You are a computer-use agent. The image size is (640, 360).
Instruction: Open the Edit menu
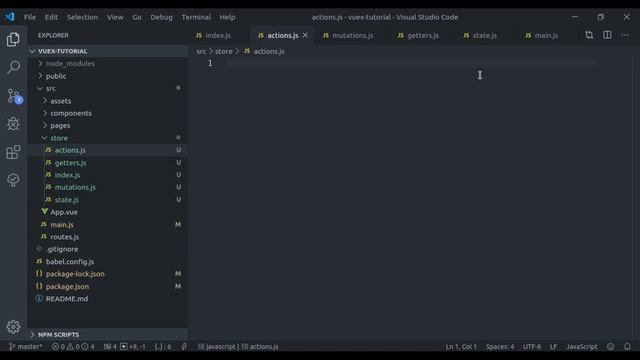click(x=51, y=17)
